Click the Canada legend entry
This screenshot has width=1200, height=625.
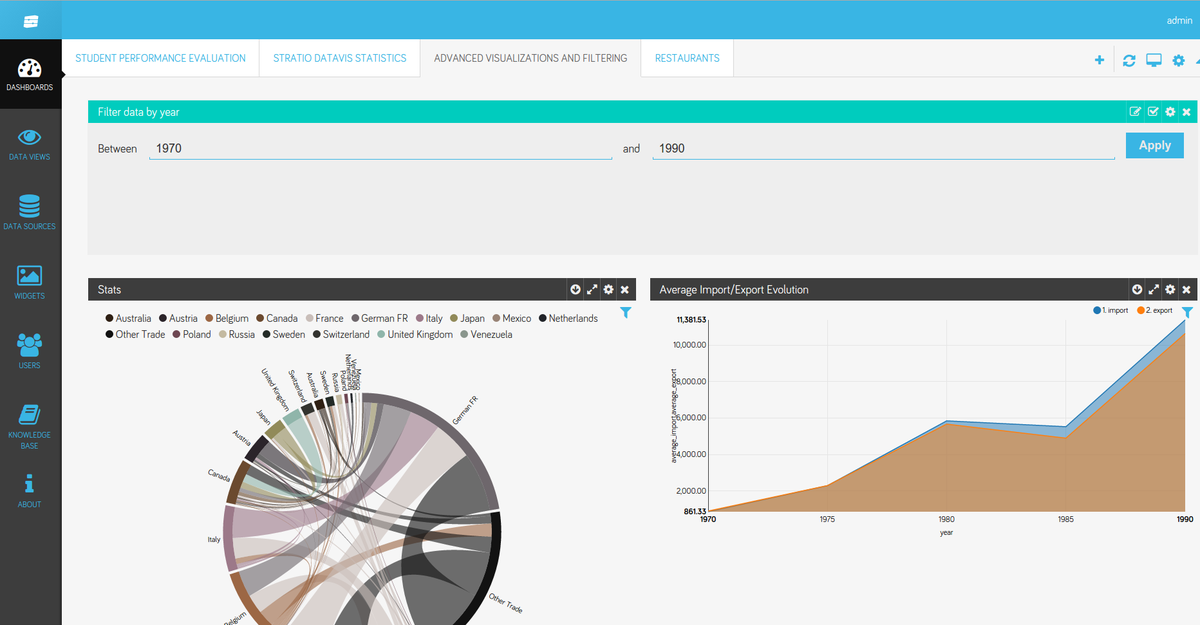click(x=277, y=318)
